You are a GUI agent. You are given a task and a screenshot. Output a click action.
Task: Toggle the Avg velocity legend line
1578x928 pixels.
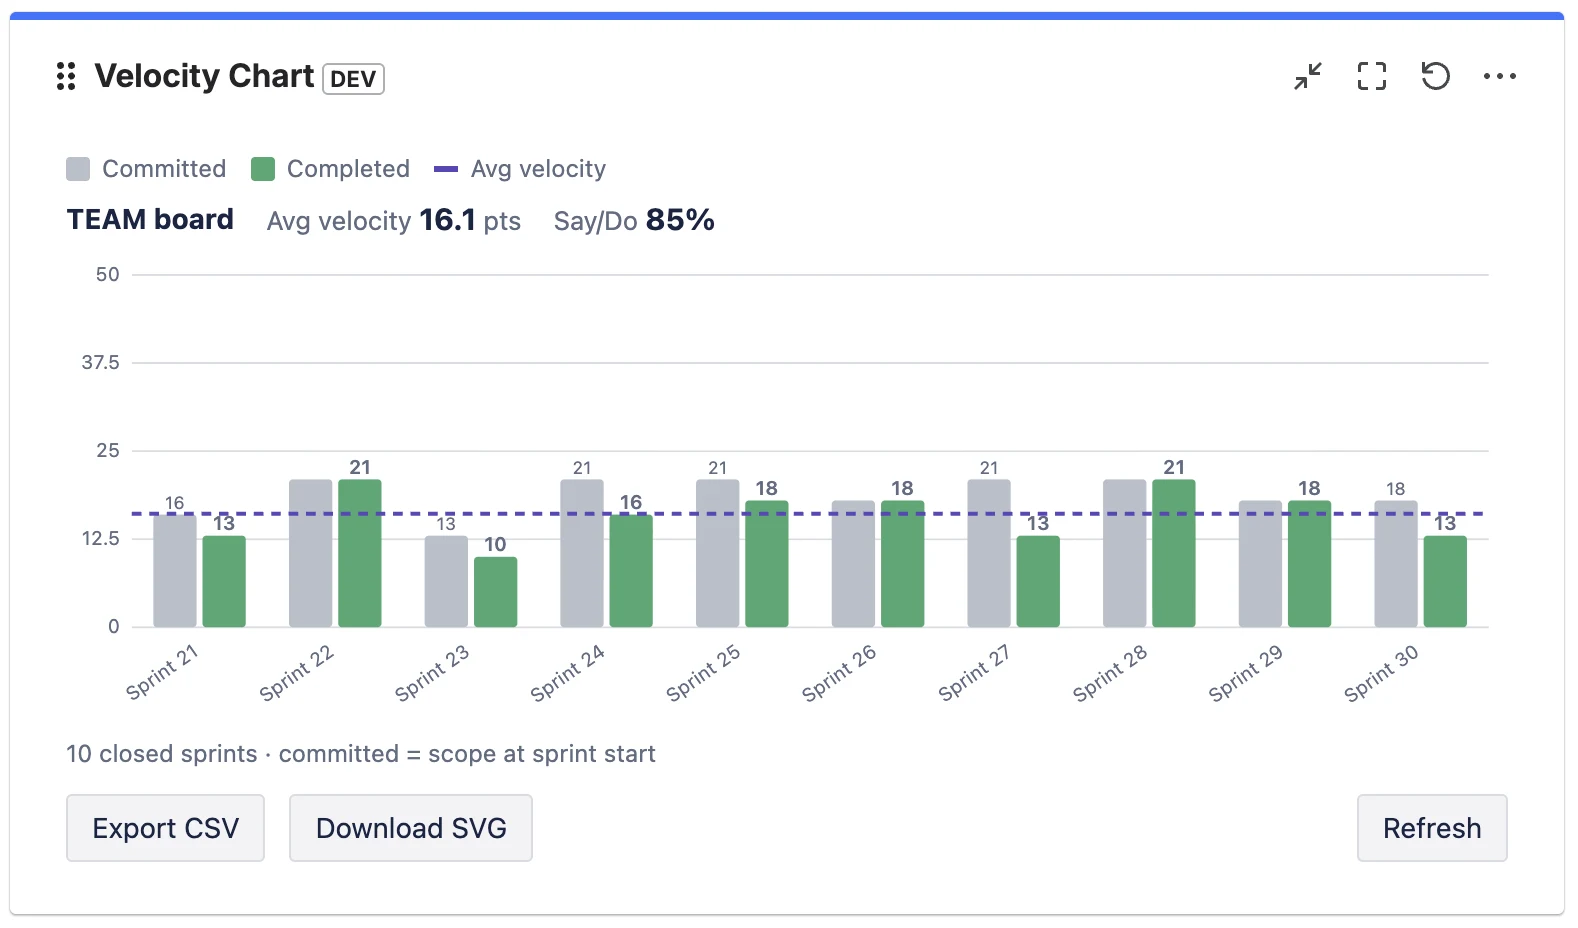point(520,169)
